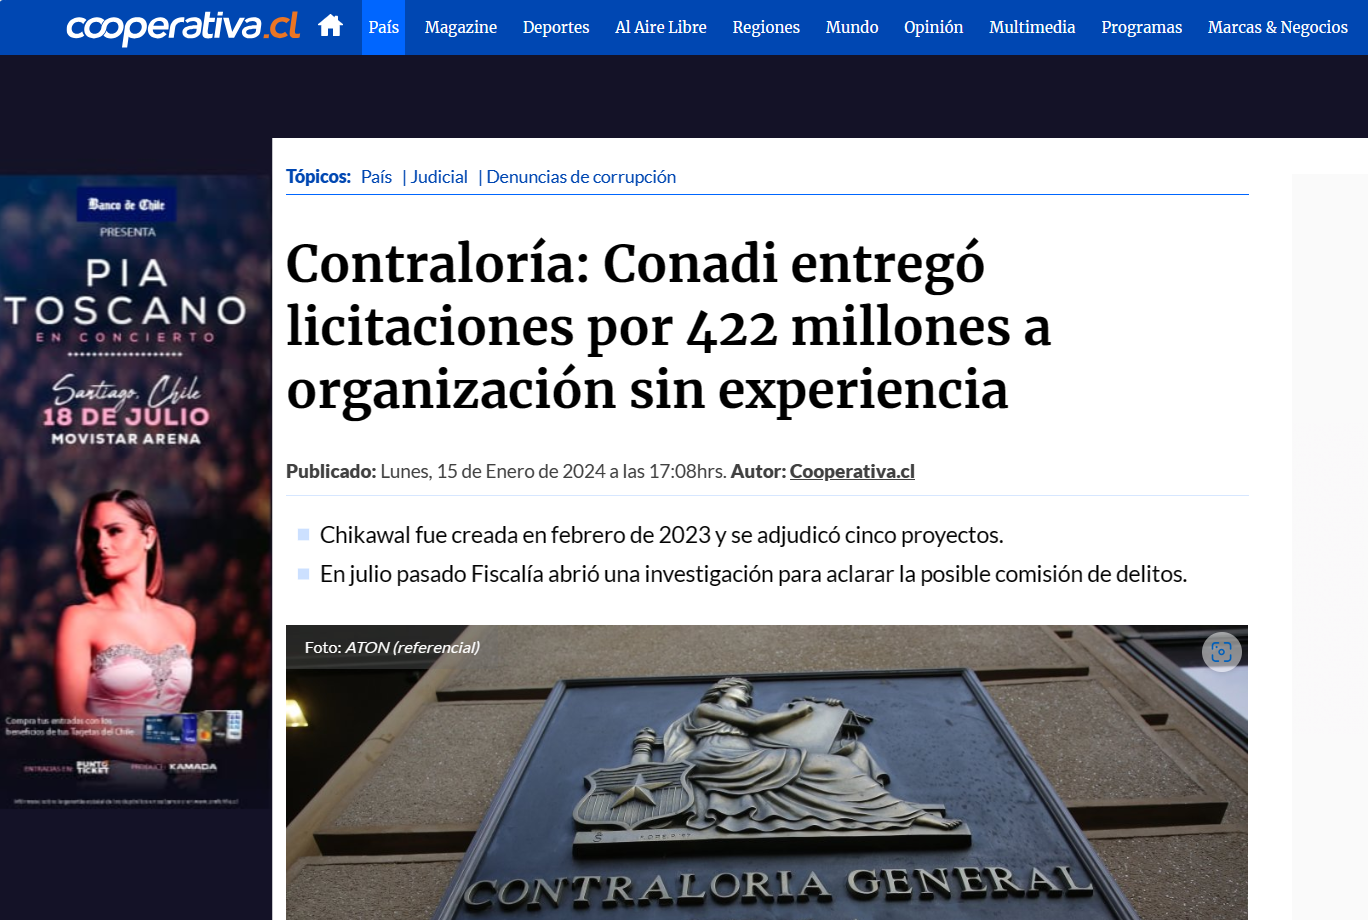Viewport: 1368px width, 920px height.
Task: Go to the home icon
Action: pyautogui.click(x=331, y=26)
